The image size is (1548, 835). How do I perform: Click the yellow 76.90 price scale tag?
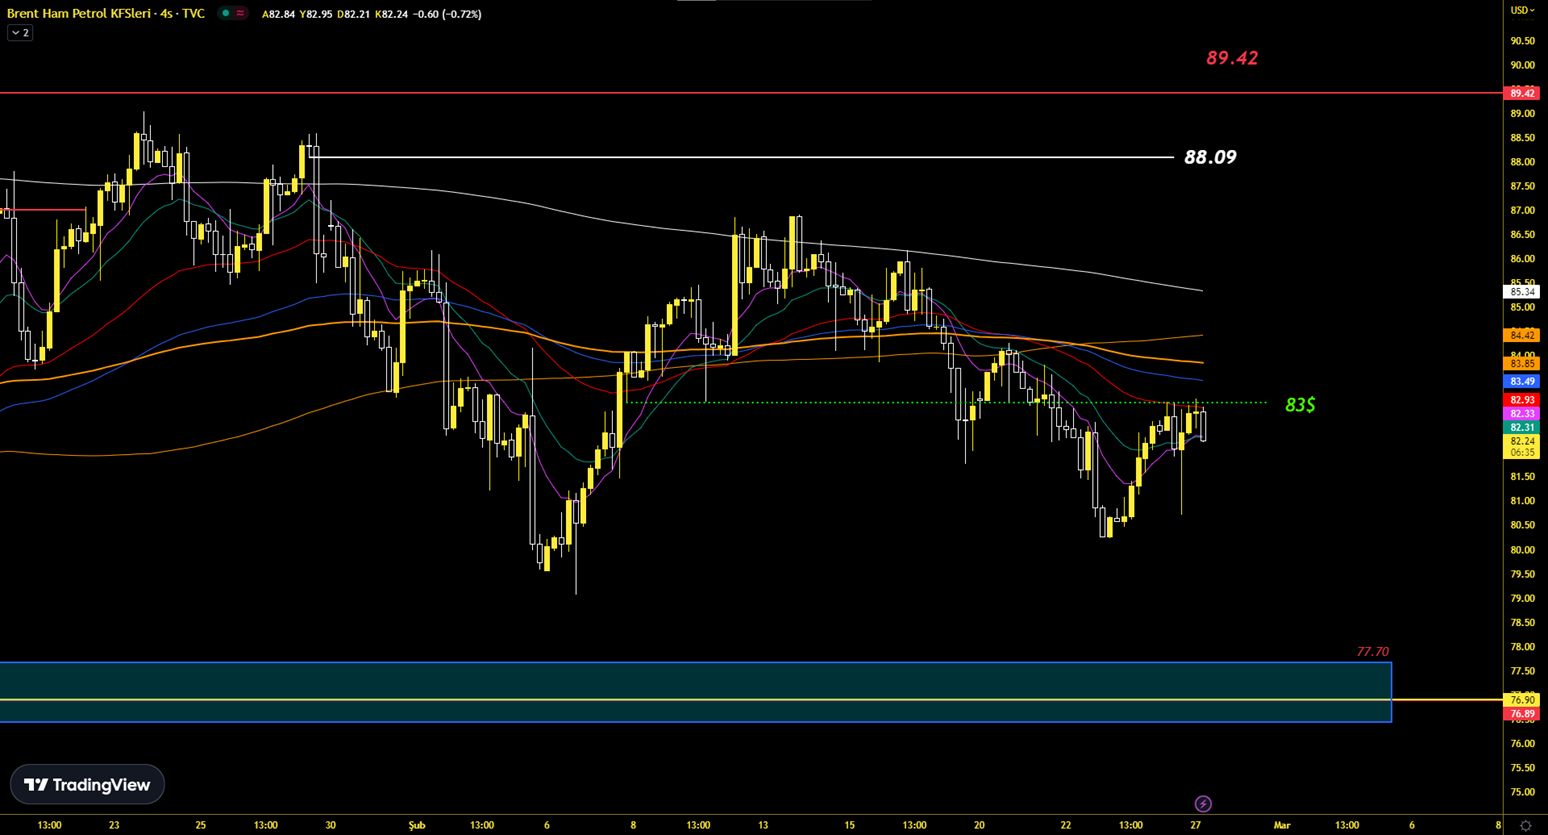(x=1522, y=700)
